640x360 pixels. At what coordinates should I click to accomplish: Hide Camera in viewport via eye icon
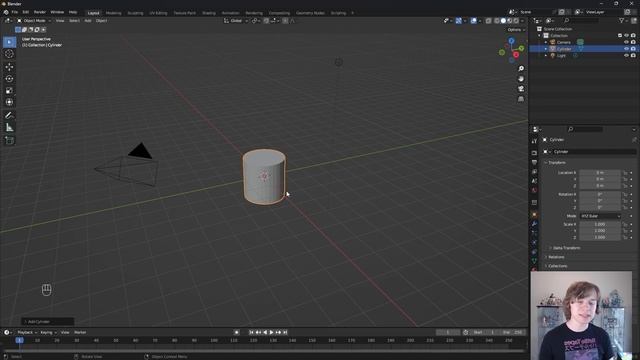pyautogui.click(x=627, y=42)
